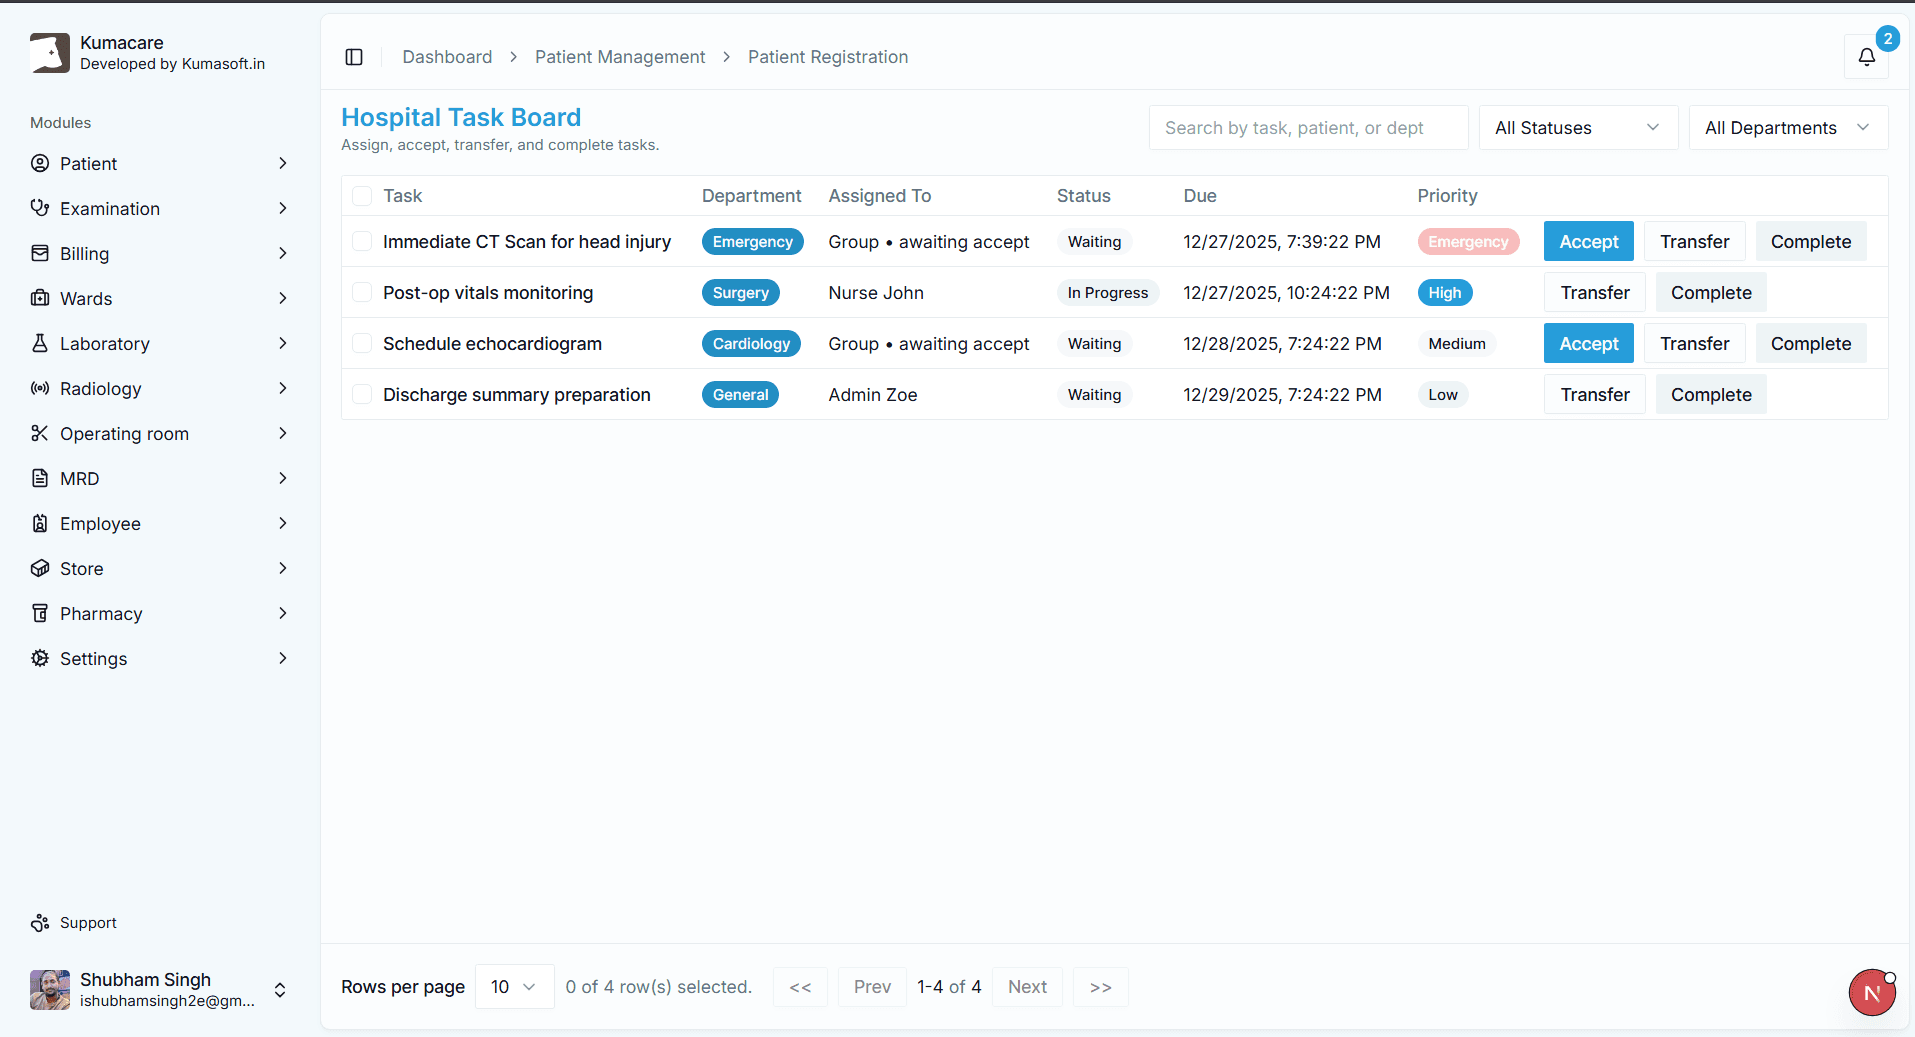Open the All Departments dropdown
Viewport: 1915px width, 1037px height.
tap(1788, 127)
